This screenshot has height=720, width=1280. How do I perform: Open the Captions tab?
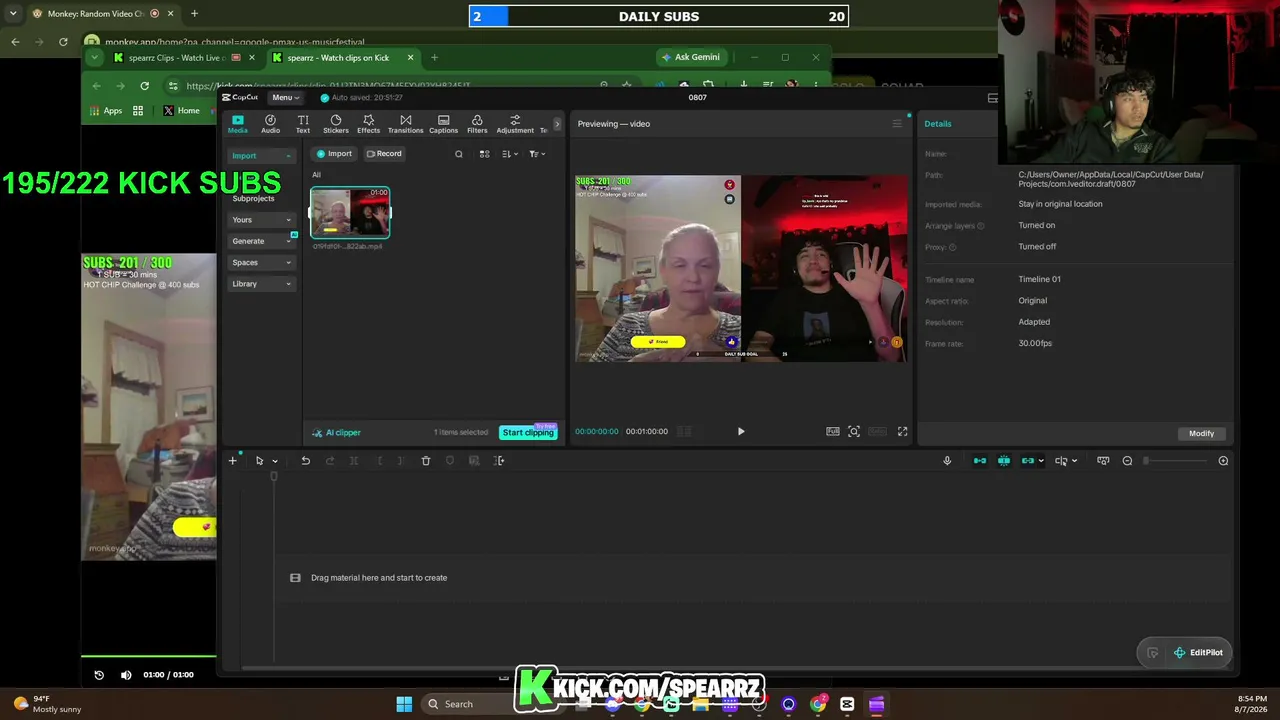click(x=443, y=124)
